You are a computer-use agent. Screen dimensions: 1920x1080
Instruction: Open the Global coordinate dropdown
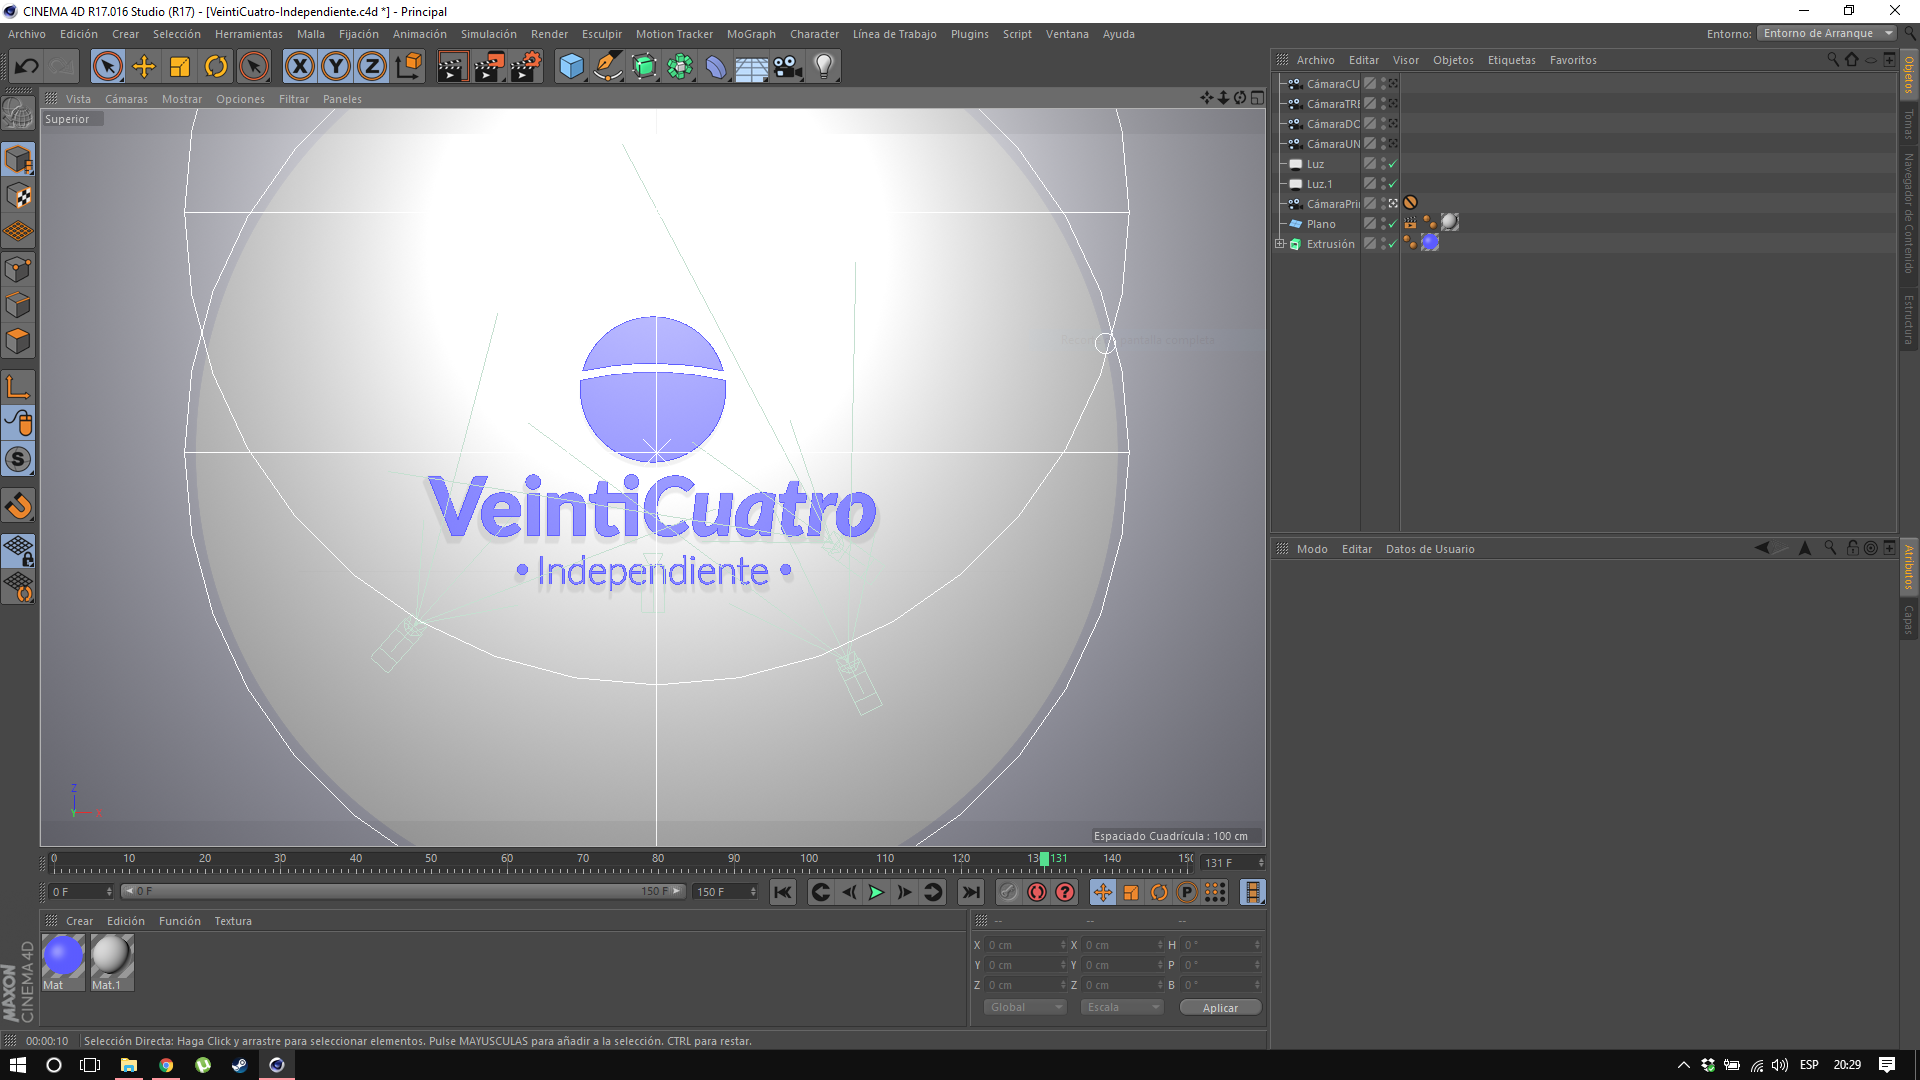click(1026, 1007)
